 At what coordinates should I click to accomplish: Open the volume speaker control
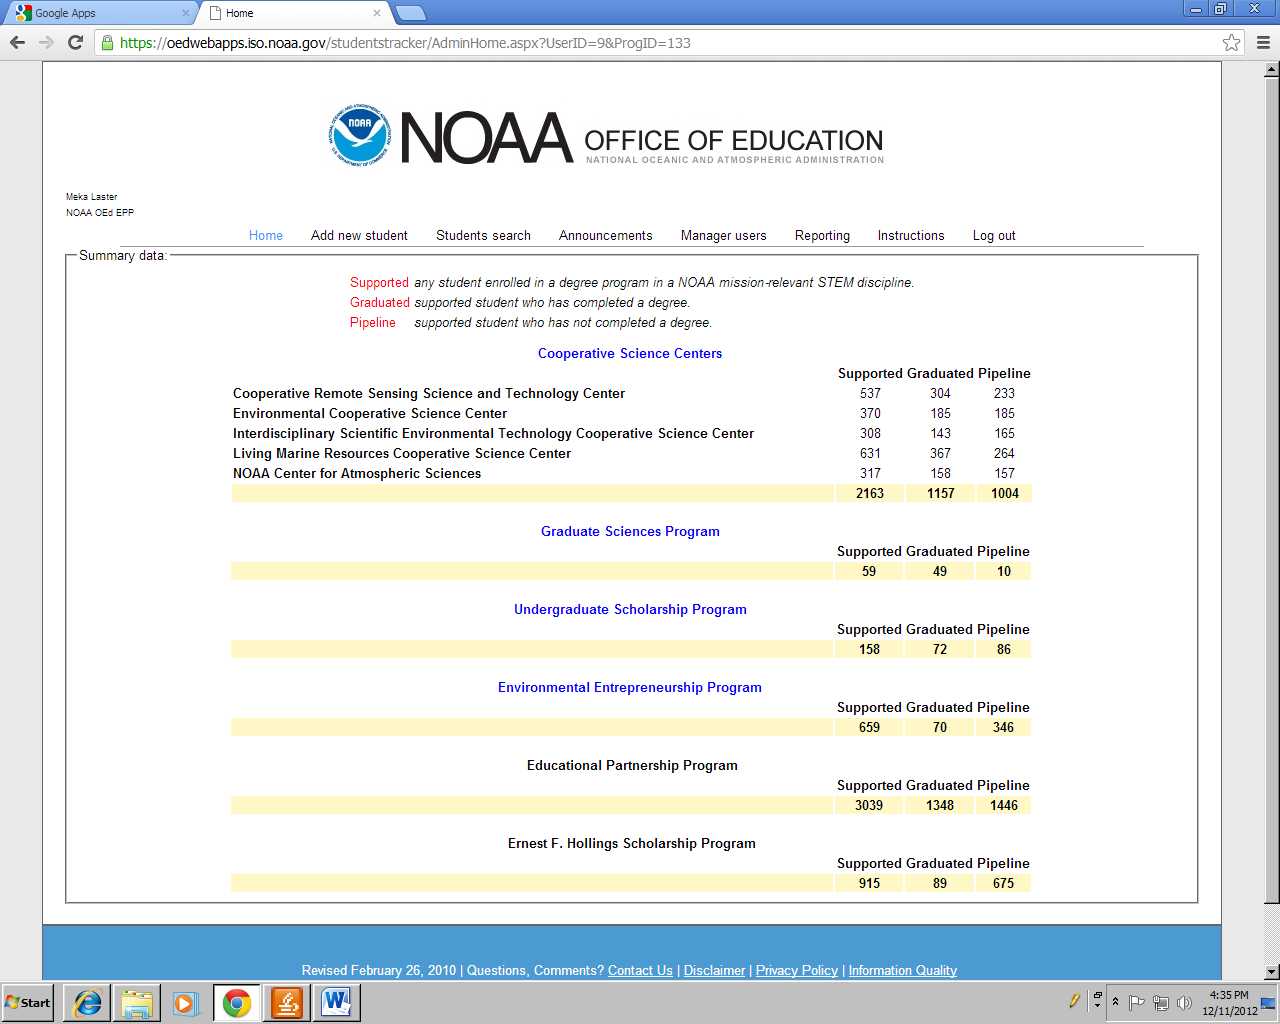coord(1185,1003)
